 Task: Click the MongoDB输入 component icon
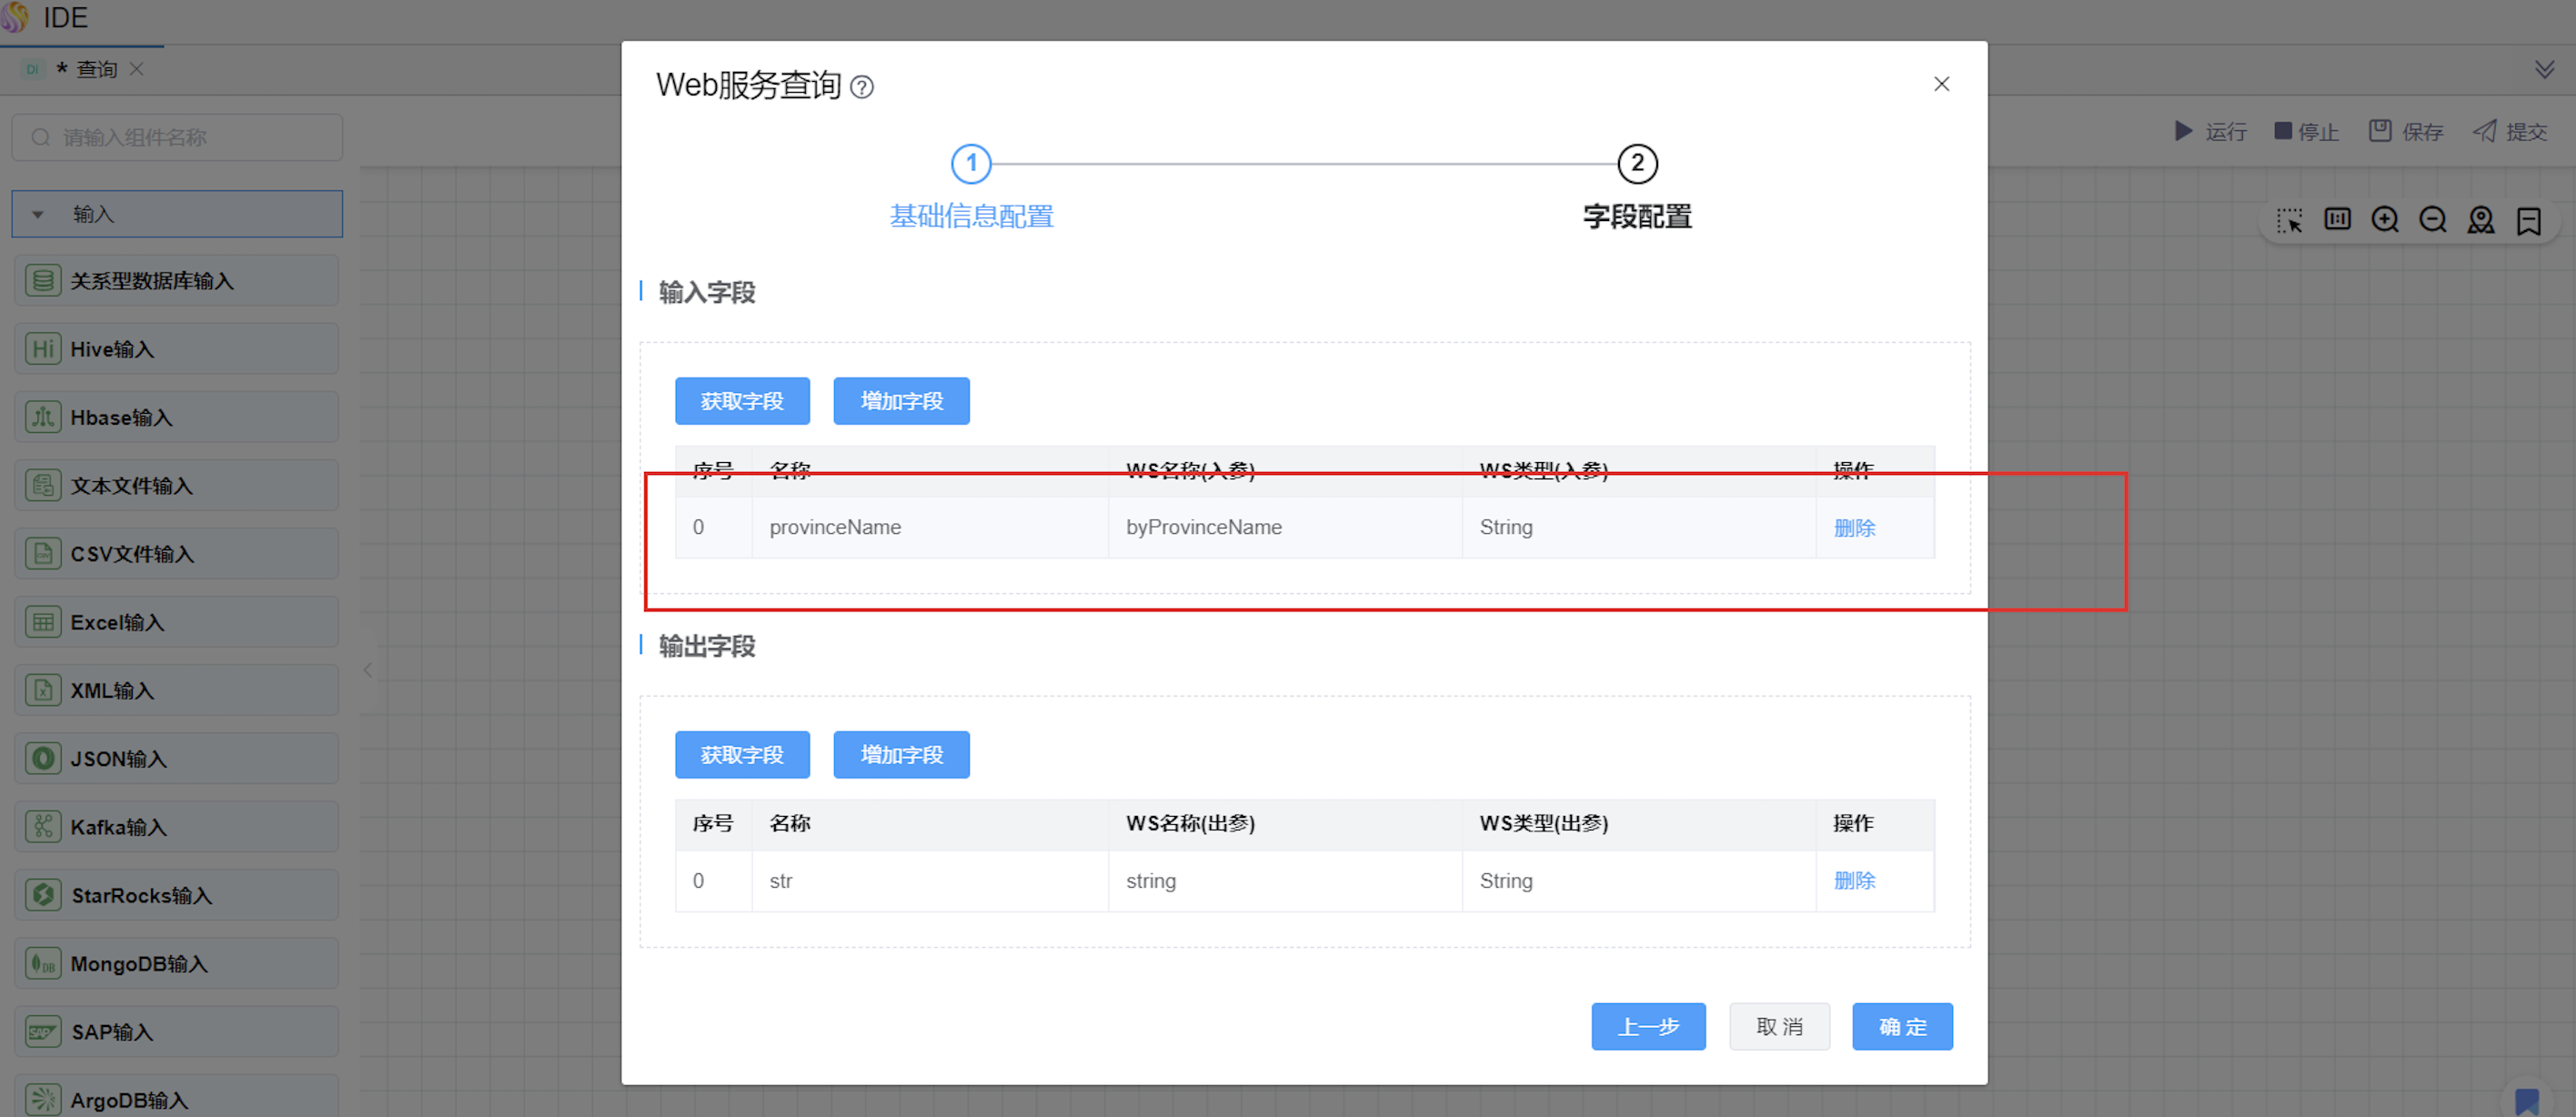[x=43, y=964]
